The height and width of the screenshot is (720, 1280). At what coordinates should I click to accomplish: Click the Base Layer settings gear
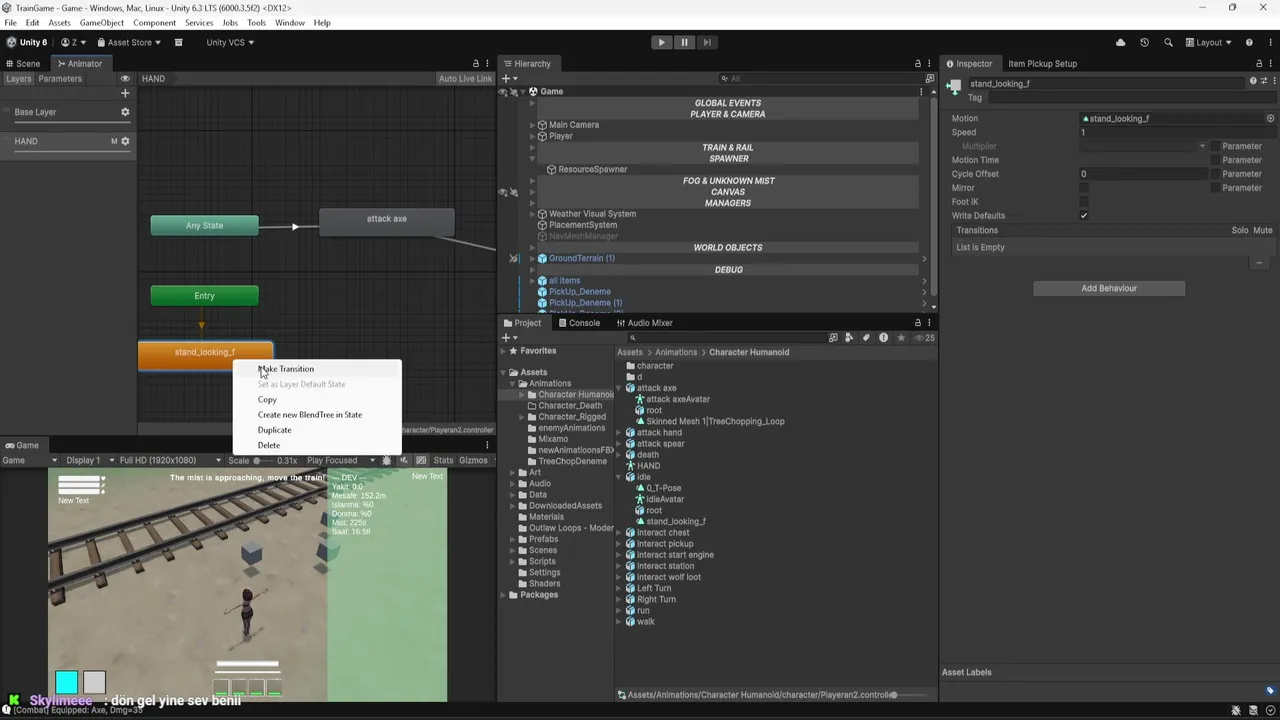[125, 112]
